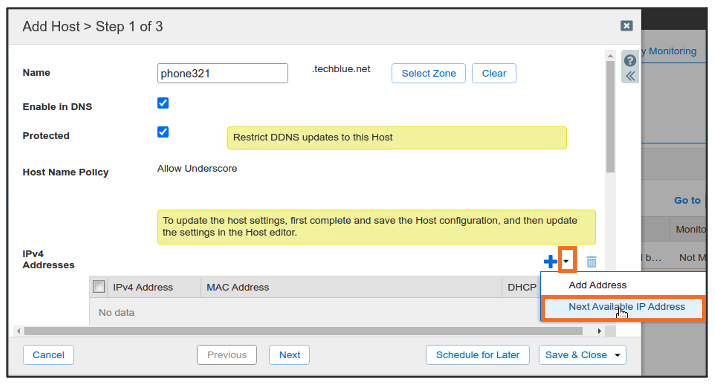Toggle the Protected checkbox

[163, 132]
